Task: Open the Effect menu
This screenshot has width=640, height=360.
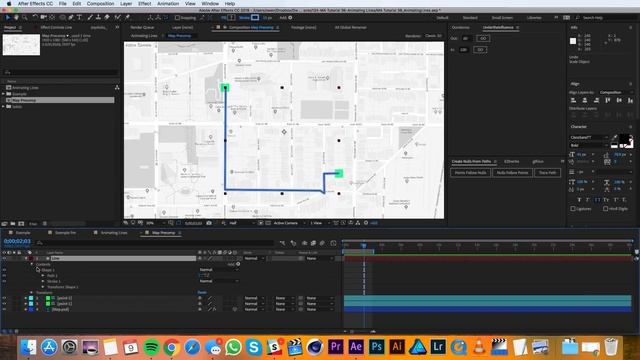Action: tap(144, 3)
